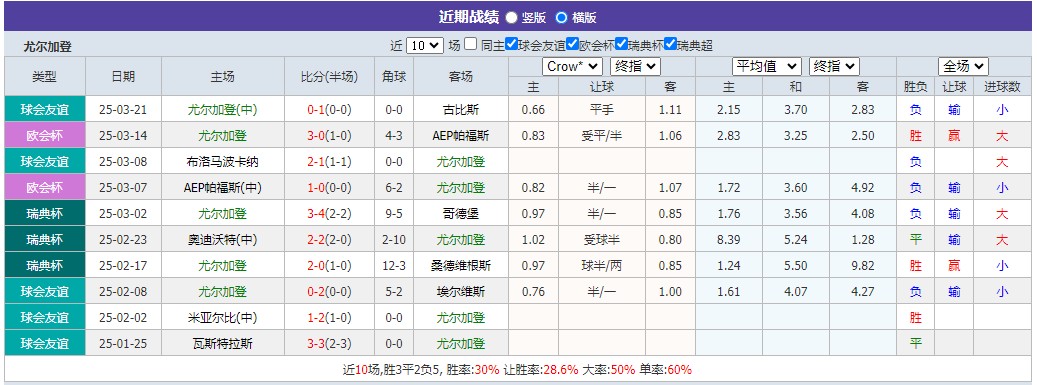This screenshot has width=1037, height=385.
Task: Open away team 桑德维根斯
Action: click(x=460, y=266)
